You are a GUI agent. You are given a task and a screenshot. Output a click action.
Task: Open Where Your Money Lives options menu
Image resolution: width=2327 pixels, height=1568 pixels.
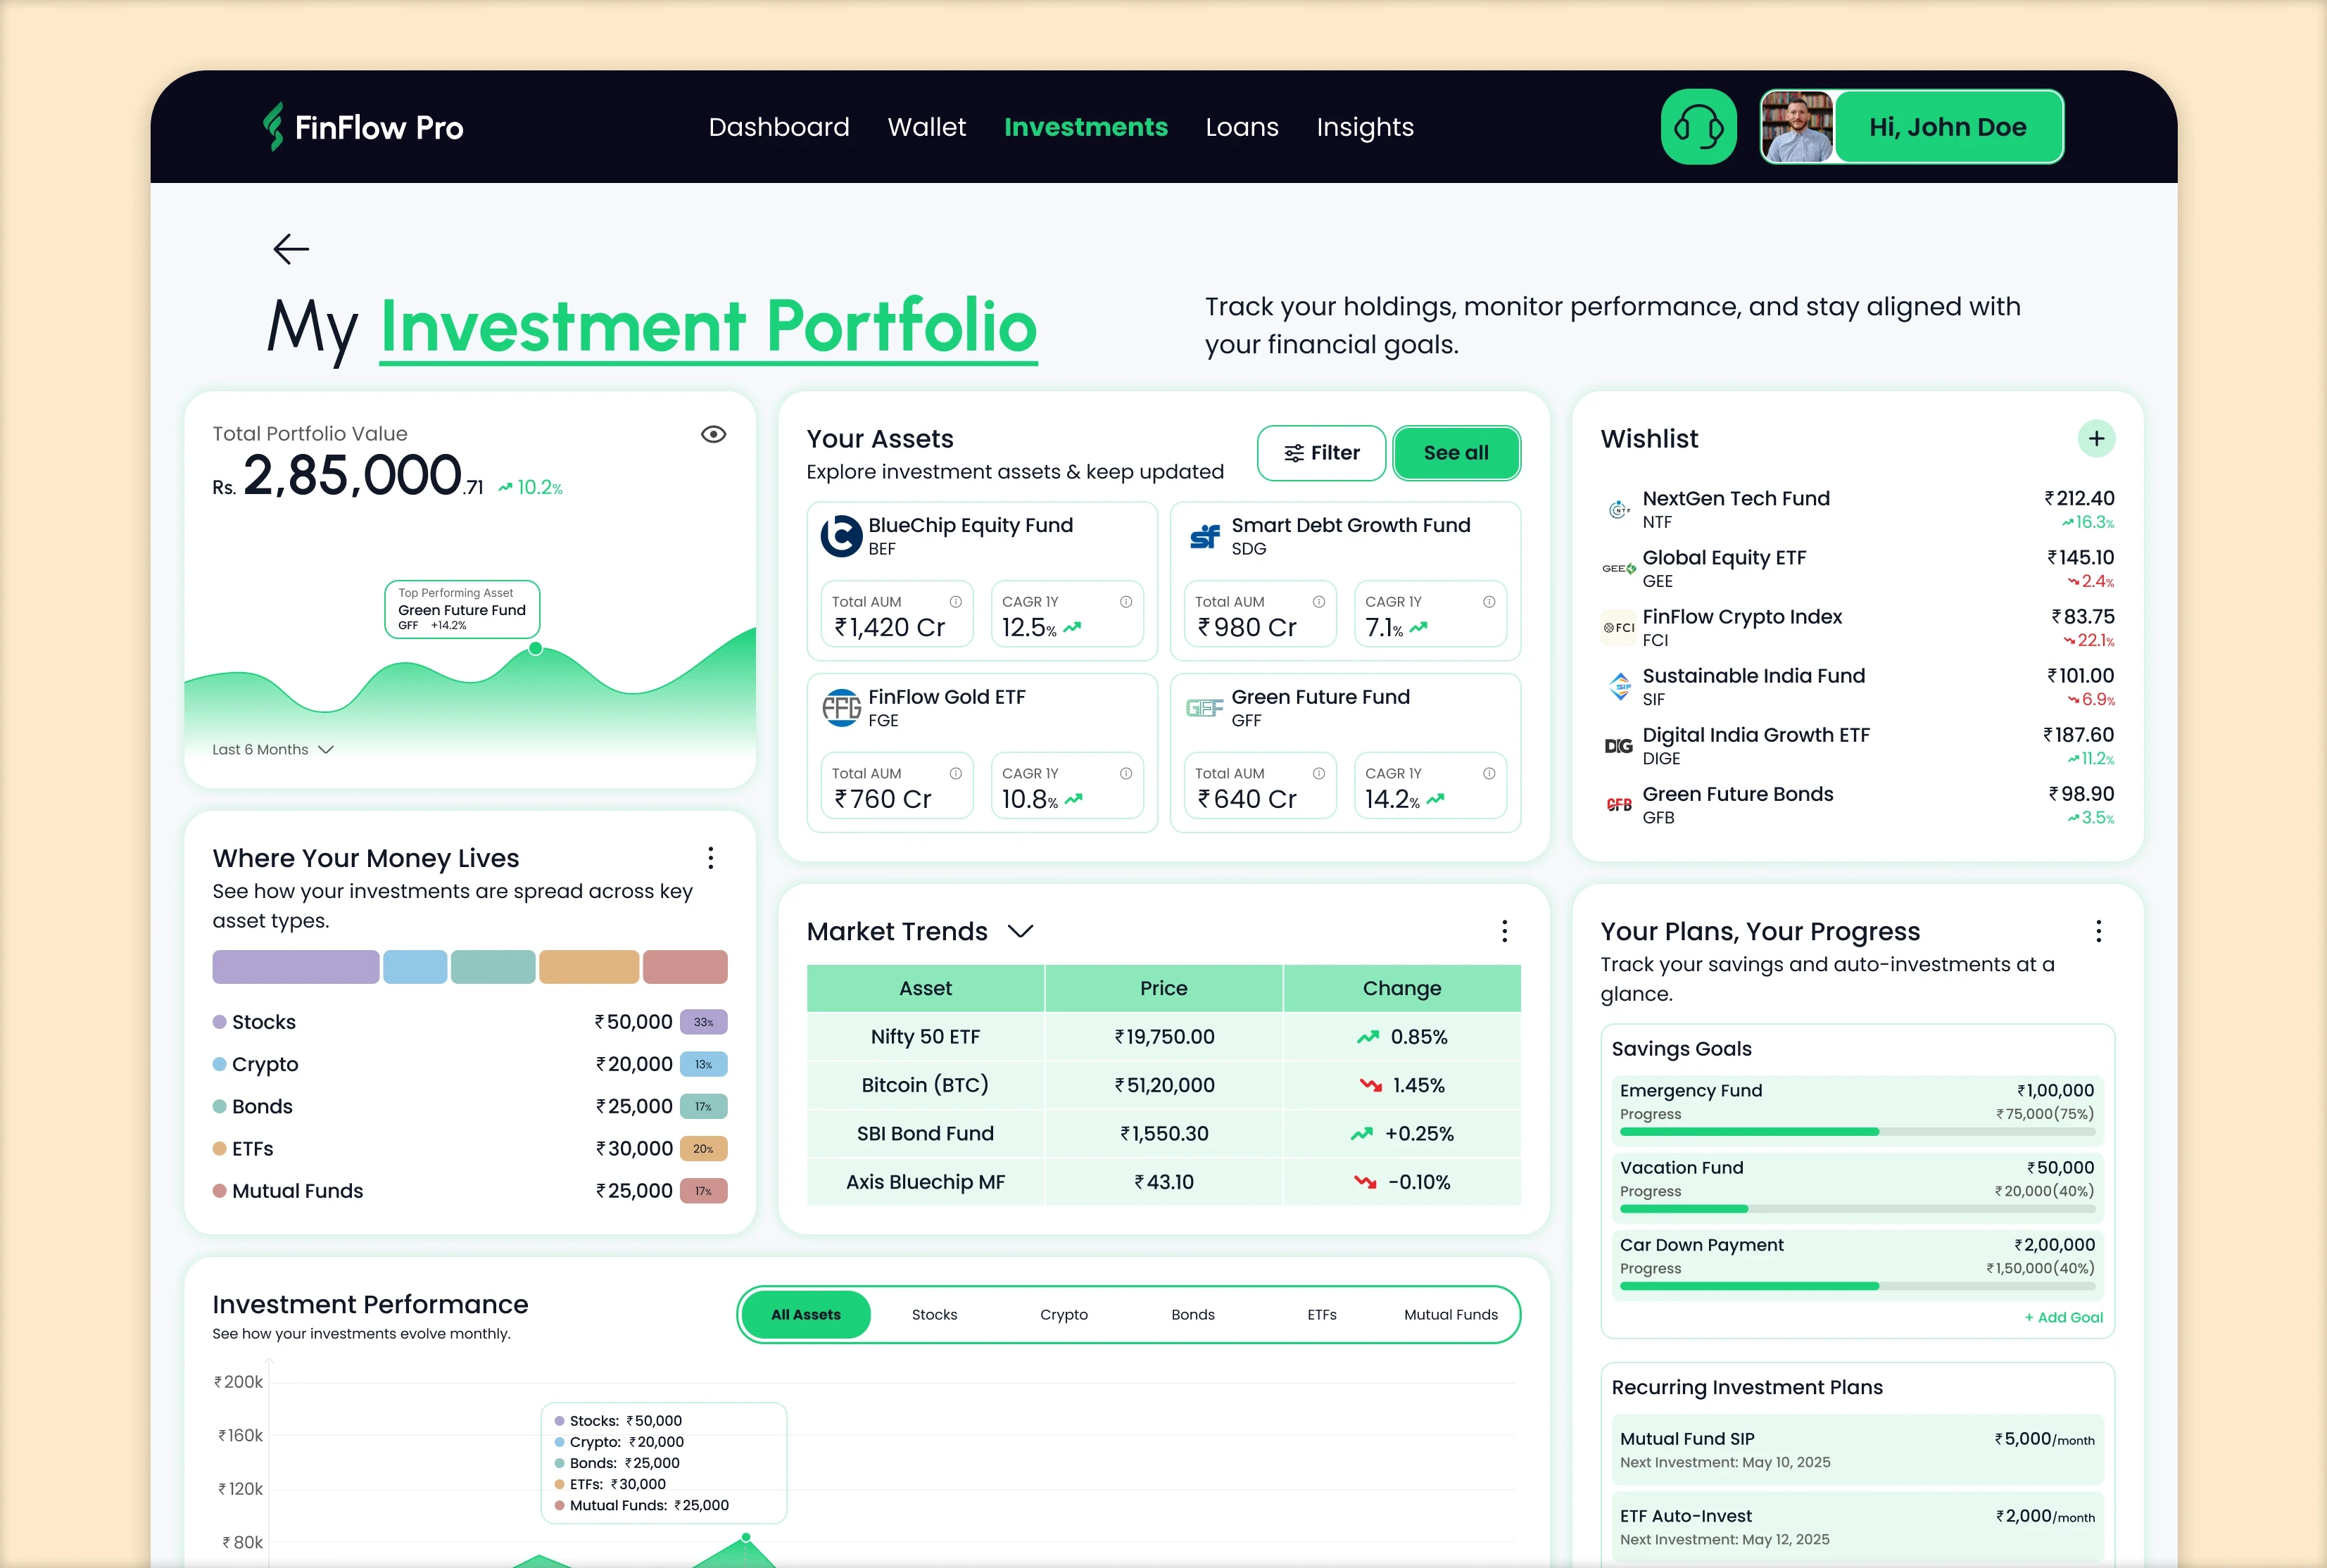pyautogui.click(x=710, y=858)
